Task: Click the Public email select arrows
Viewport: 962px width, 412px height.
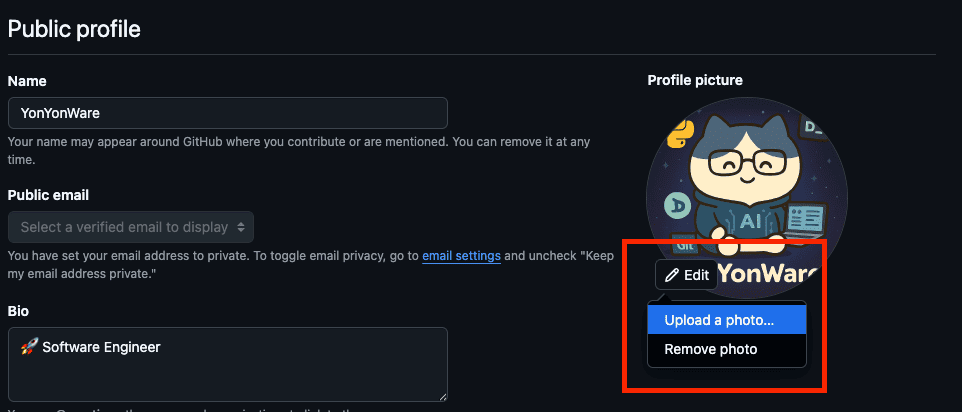Action: [239, 227]
